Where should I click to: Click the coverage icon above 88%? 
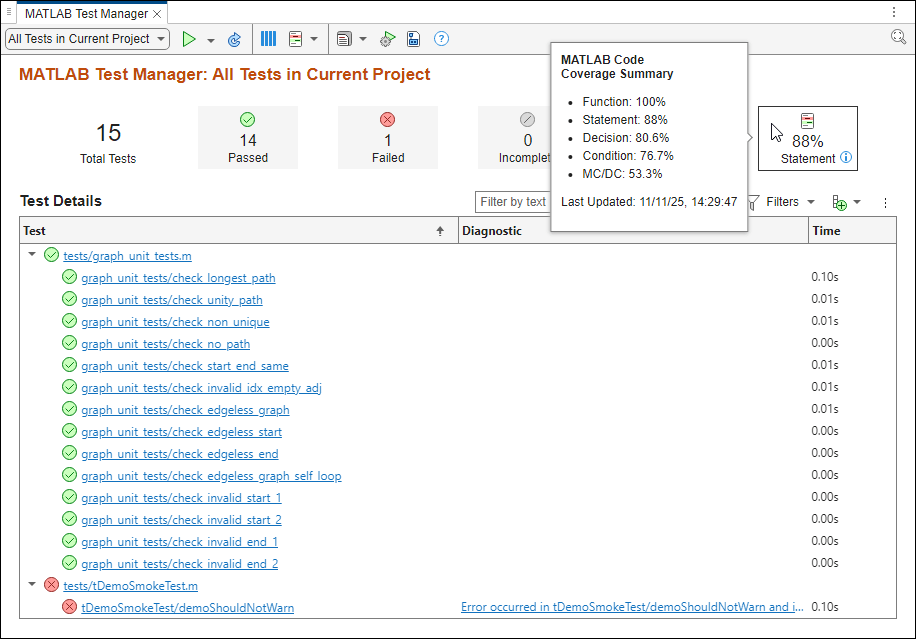click(x=807, y=121)
